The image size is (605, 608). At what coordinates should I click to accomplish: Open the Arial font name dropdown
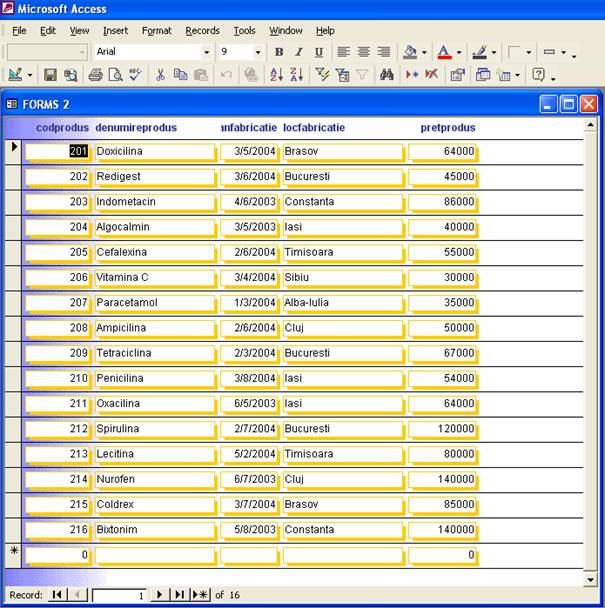[207, 52]
